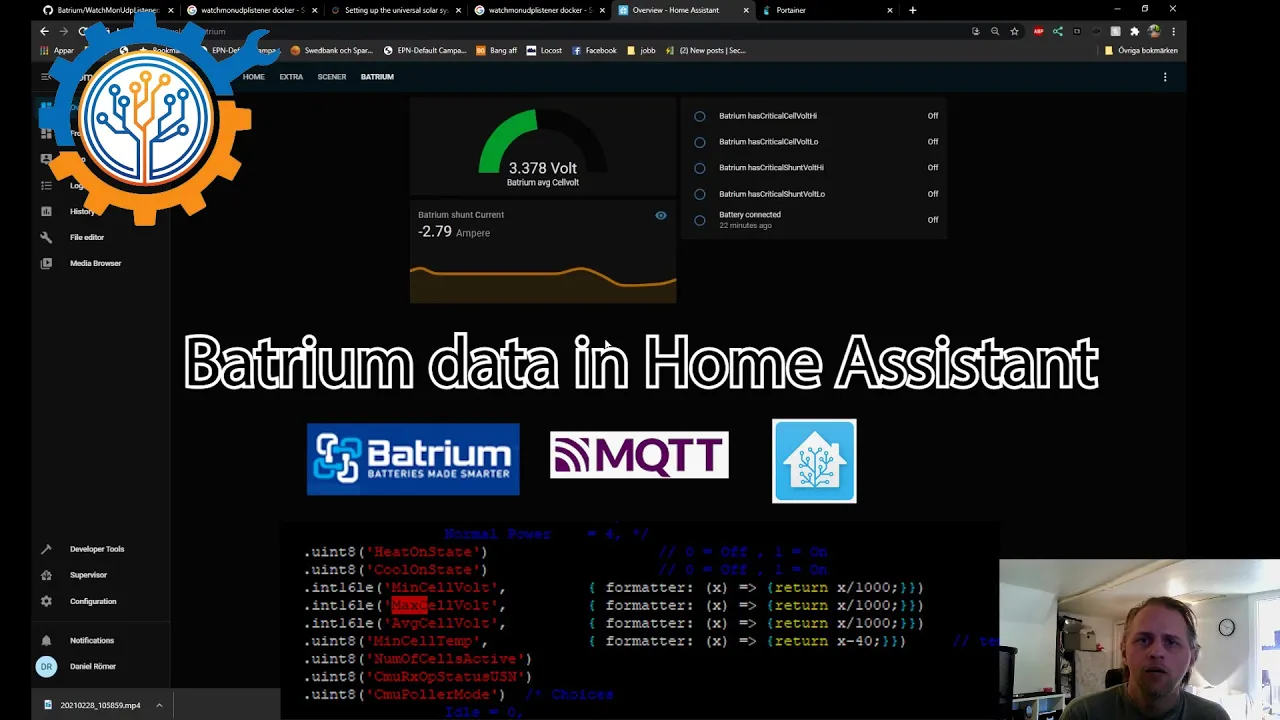
Task: Click Batrium hasCriticalShuntVoltLo state circle icon
Action: coord(700,194)
